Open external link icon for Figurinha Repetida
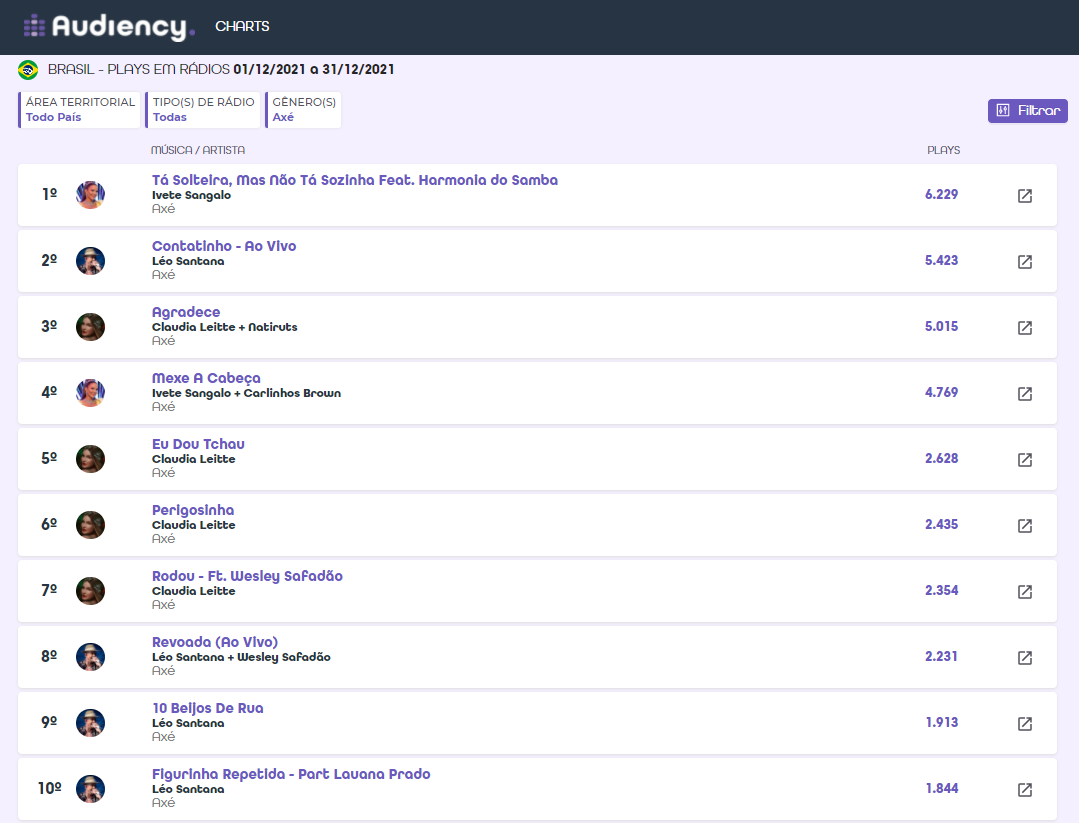This screenshot has width=1079, height=823. tap(1025, 789)
